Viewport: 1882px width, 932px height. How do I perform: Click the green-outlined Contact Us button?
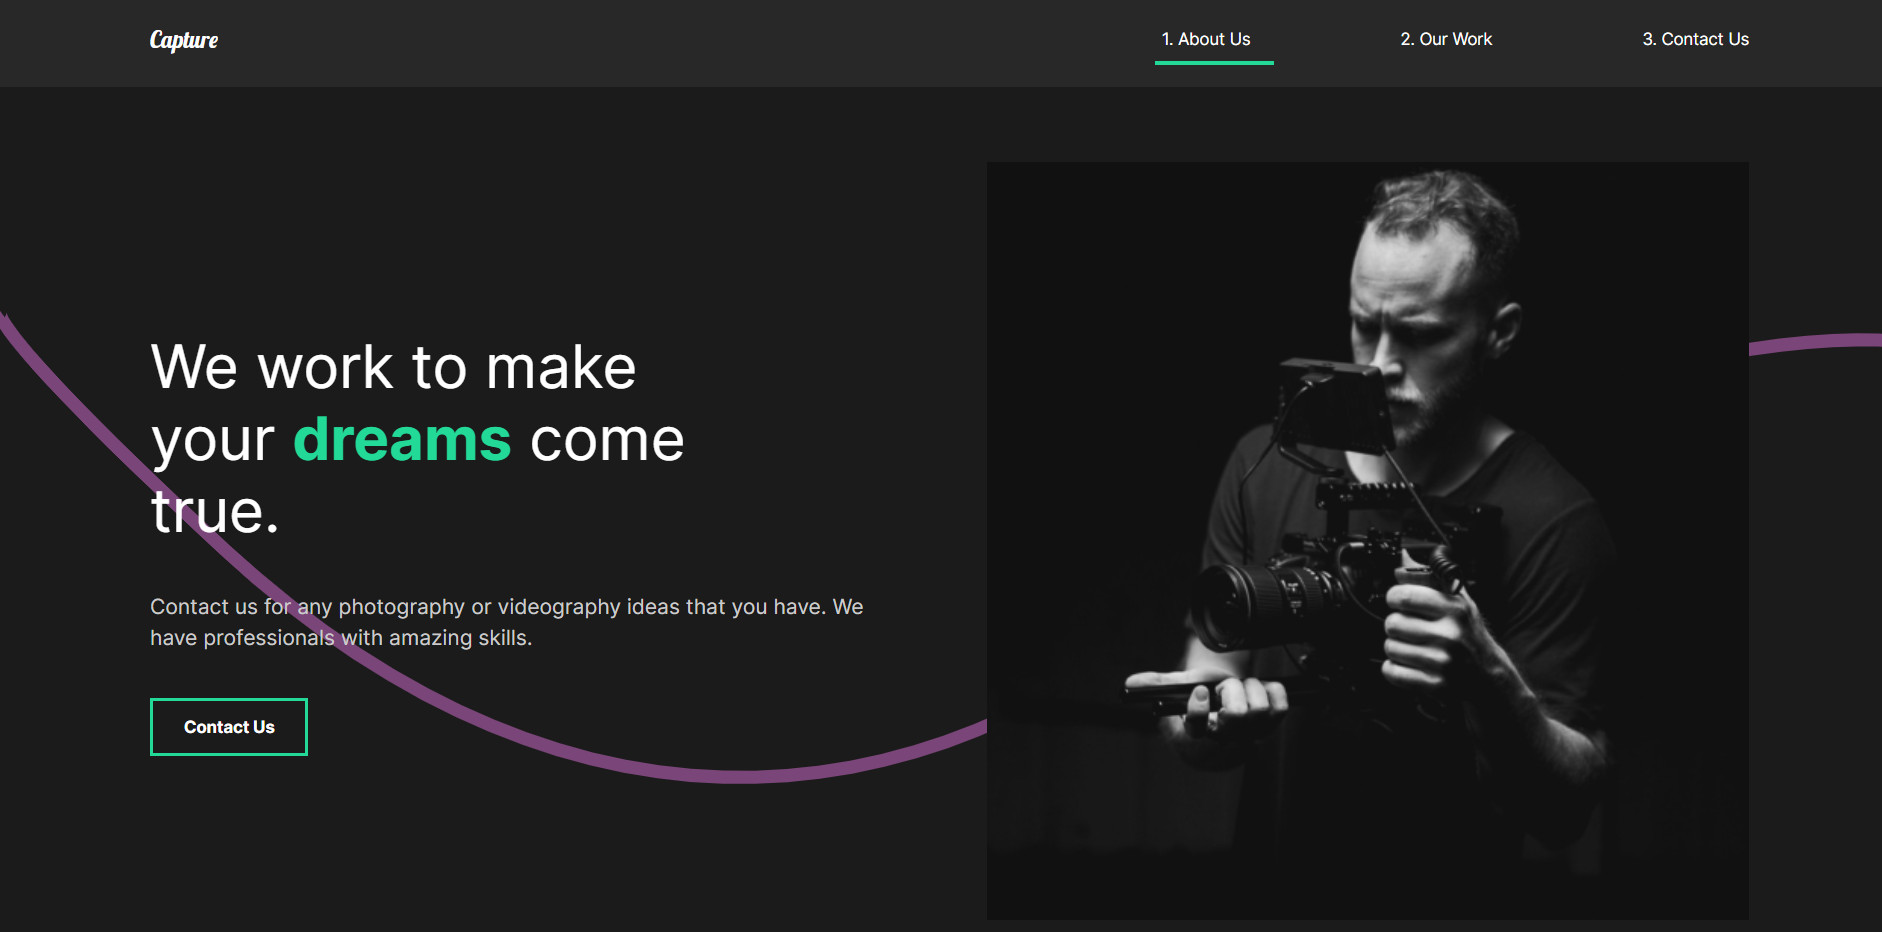pyautogui.click(x=229, y=727)
